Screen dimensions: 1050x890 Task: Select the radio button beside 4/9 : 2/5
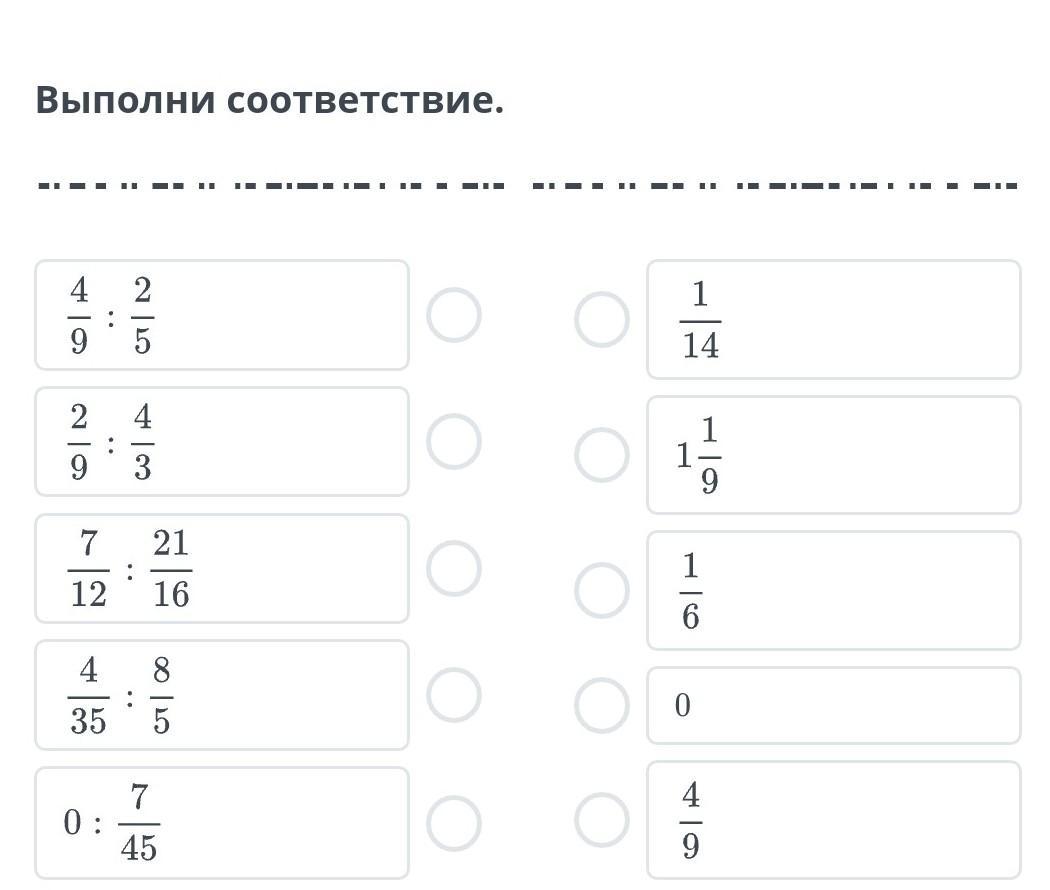[454, 315]
